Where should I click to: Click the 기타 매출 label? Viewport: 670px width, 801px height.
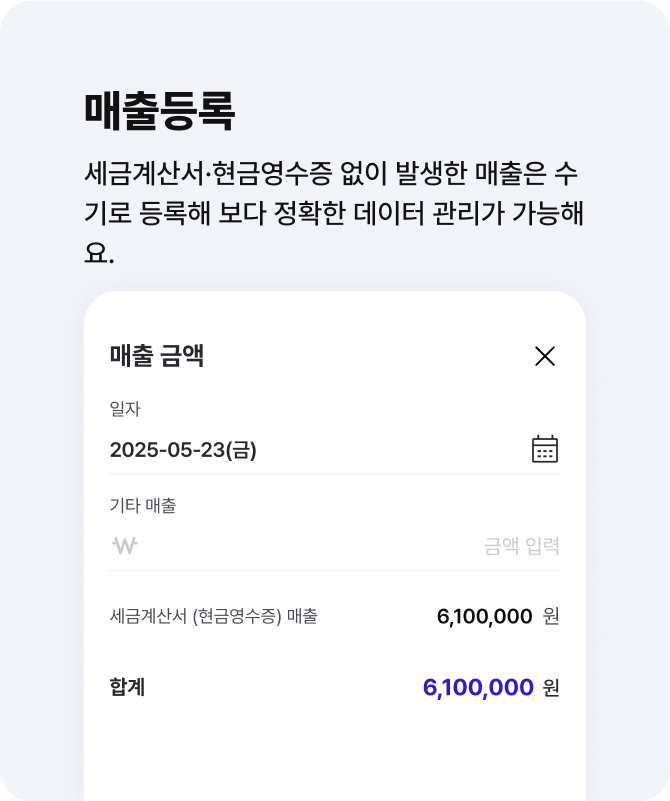[x=142, y=506]
